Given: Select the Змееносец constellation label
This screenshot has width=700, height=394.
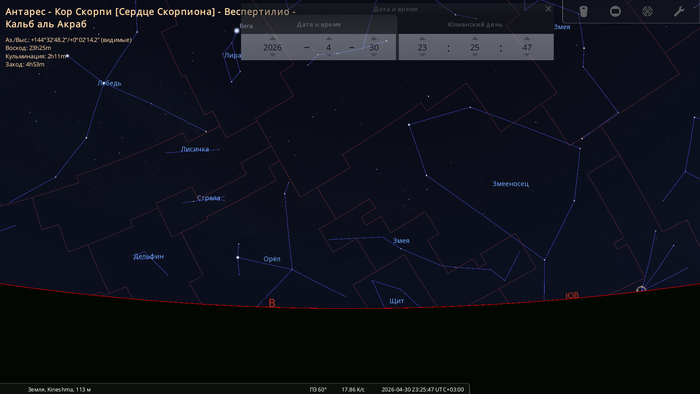Looking at the screenshot, I should pos(510,184).
